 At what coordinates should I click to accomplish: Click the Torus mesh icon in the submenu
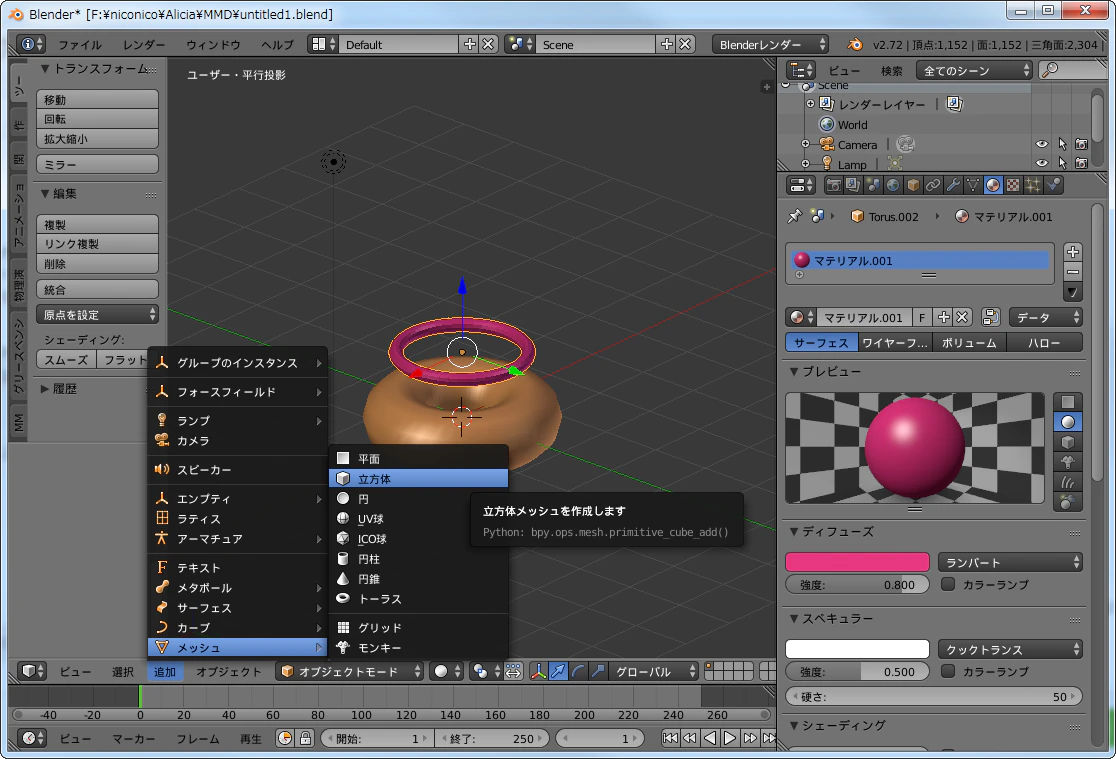point(343,598)
